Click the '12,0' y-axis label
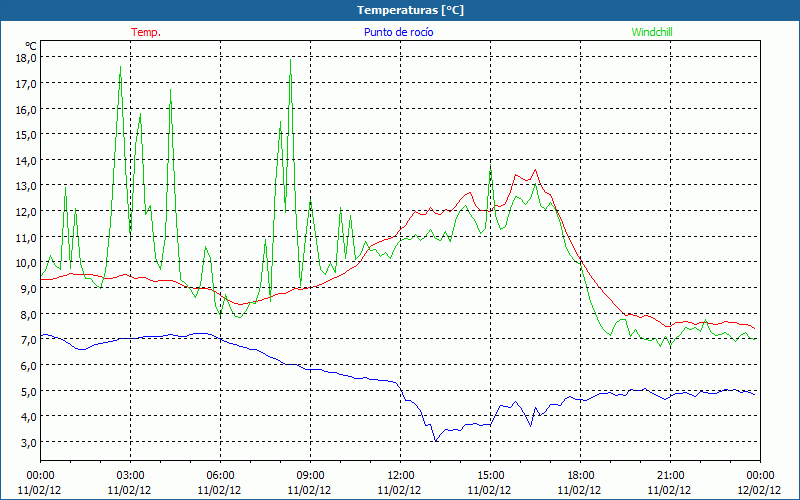Image resolution: width=800 pixels, height=500 pixels. tap(26, 211)
